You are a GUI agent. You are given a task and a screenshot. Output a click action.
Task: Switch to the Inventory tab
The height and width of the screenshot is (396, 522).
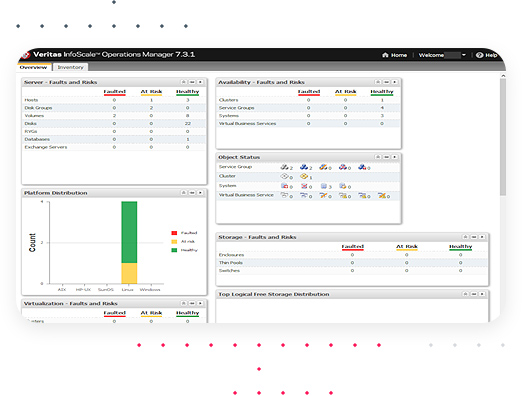pos(70,67)
